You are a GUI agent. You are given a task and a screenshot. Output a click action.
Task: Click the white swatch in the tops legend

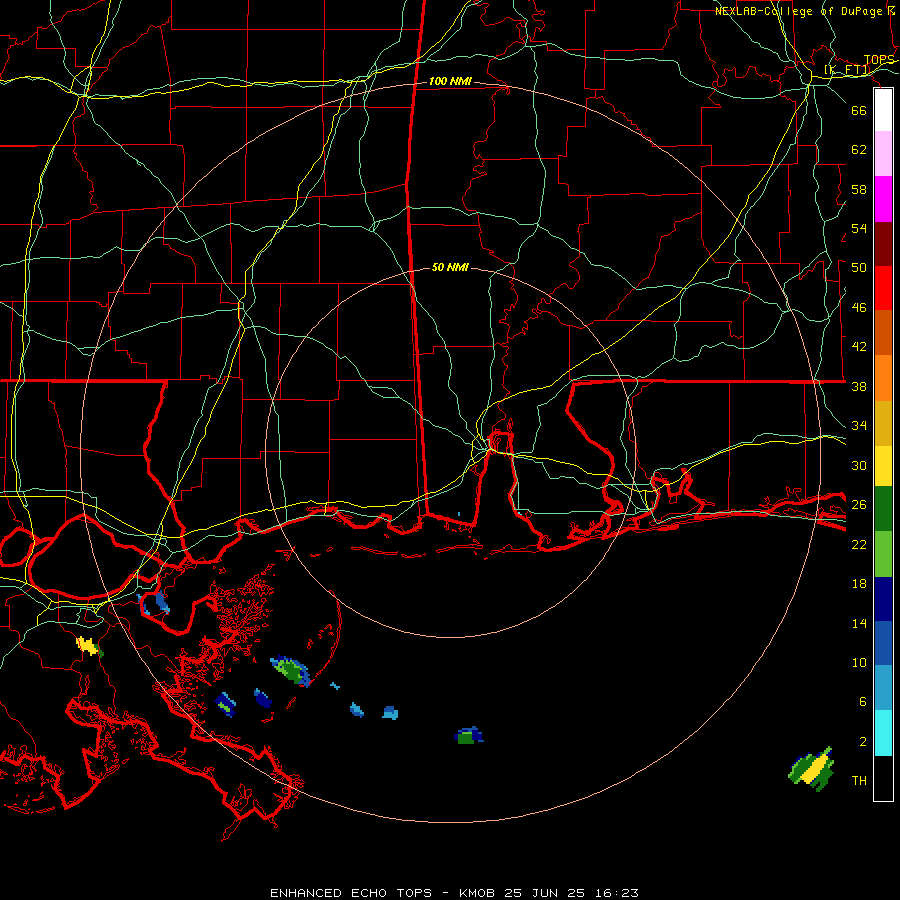(883, 110)
